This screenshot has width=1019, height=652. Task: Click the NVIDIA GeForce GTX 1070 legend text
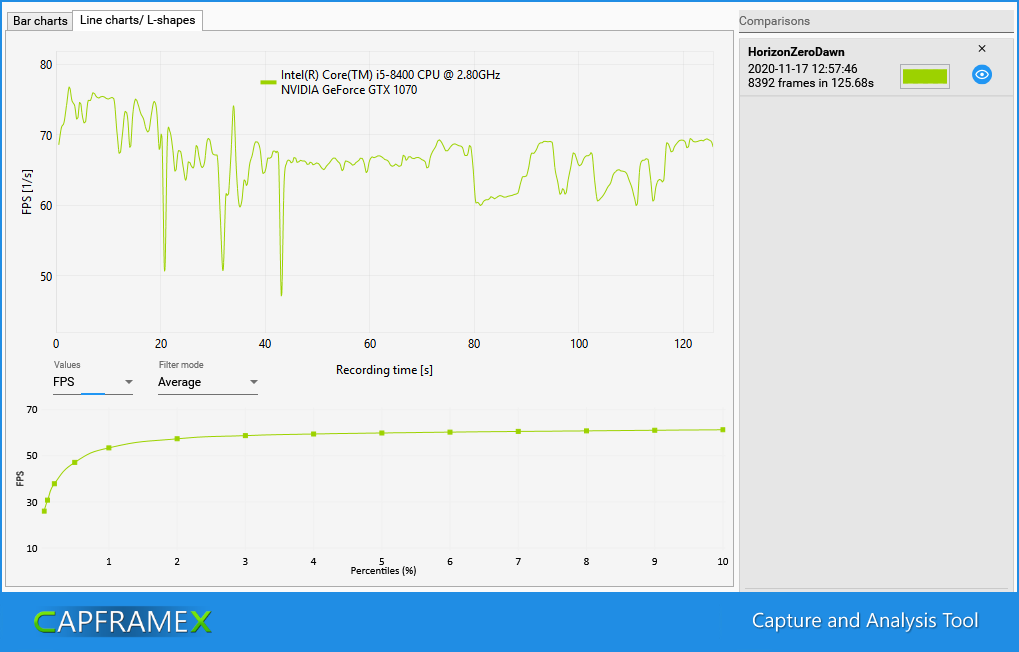349,90
